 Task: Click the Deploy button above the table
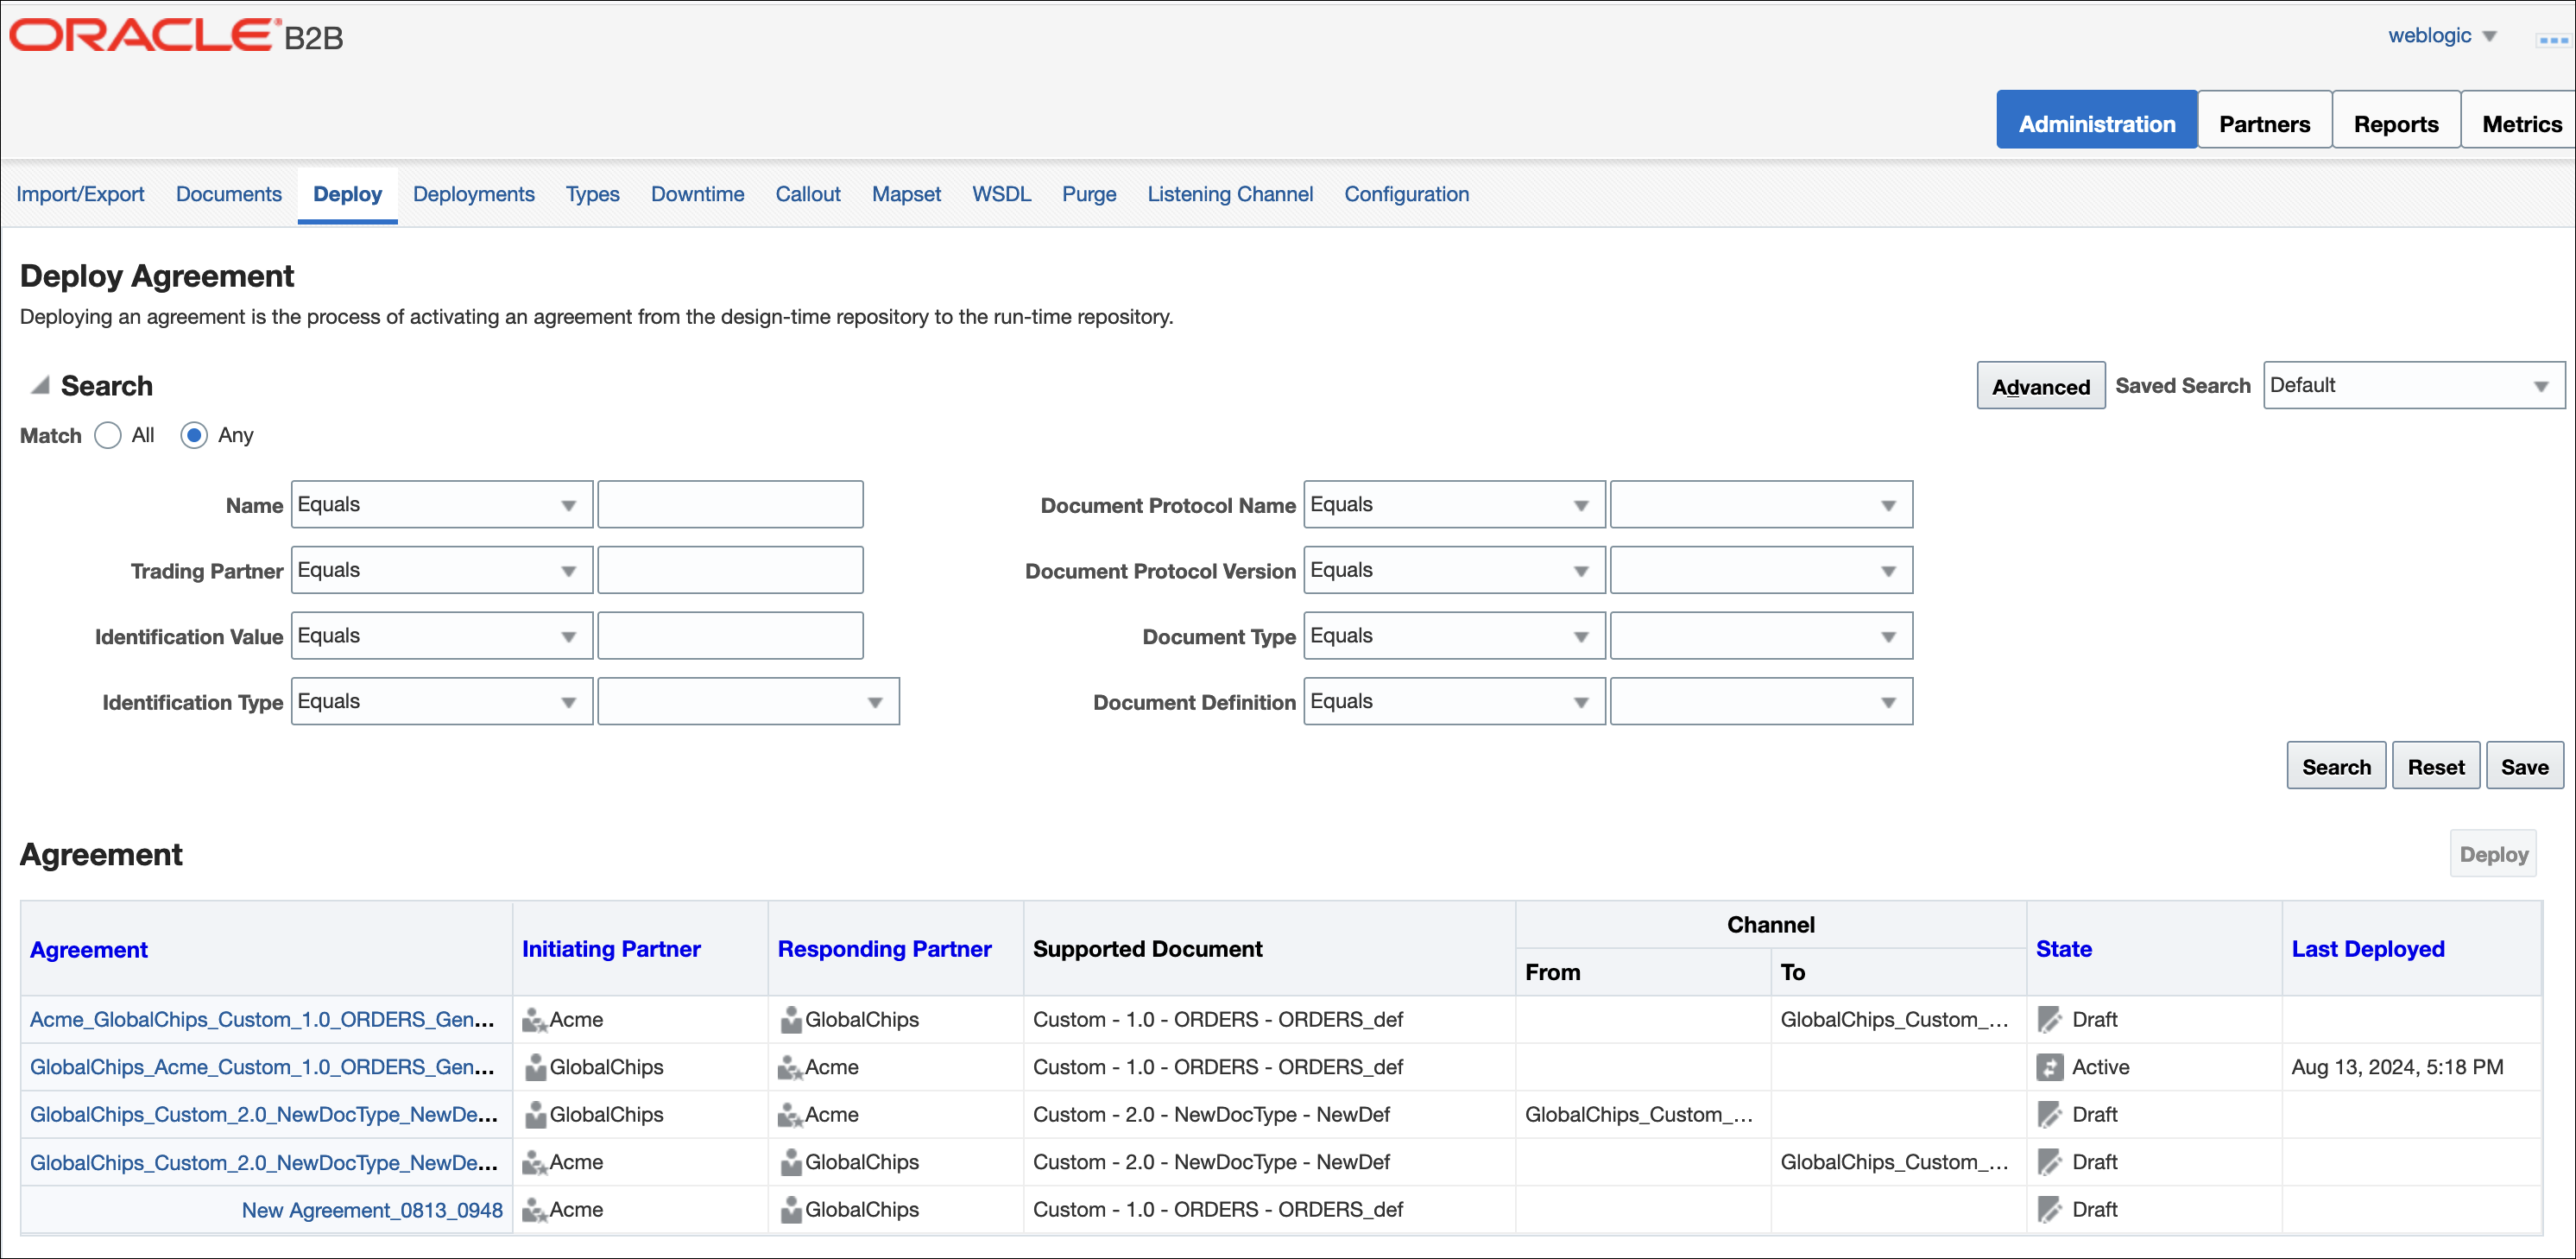pos(2493,854)
